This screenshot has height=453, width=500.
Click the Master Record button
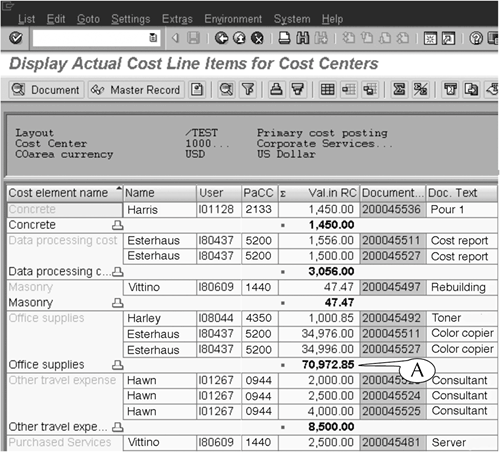point(136,90)
